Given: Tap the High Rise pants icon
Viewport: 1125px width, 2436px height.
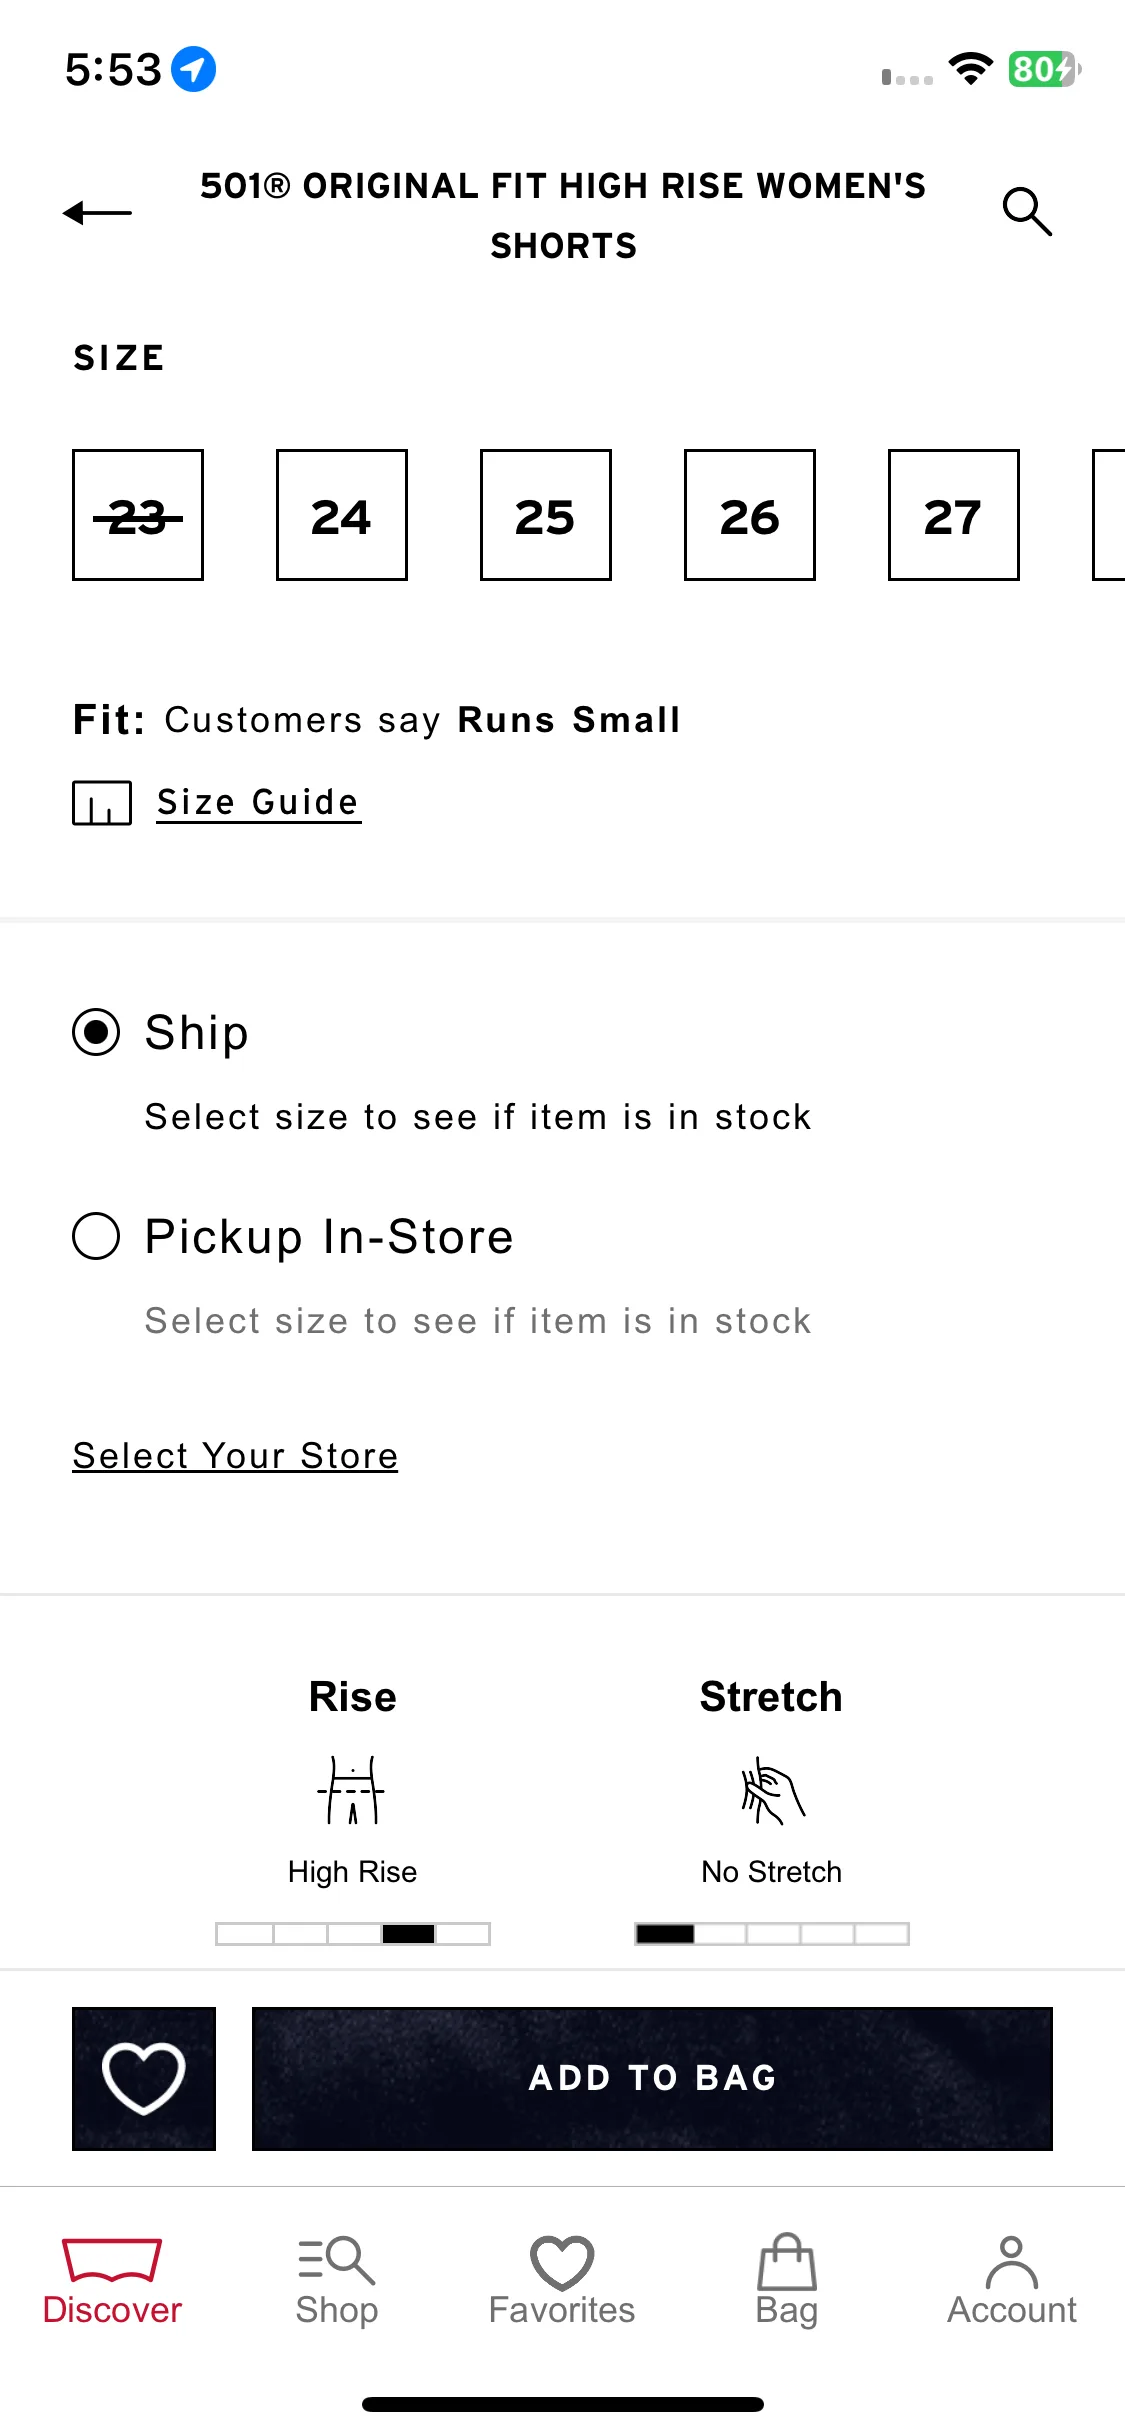Looking at the screenshot, I should tap(352, 1790).
